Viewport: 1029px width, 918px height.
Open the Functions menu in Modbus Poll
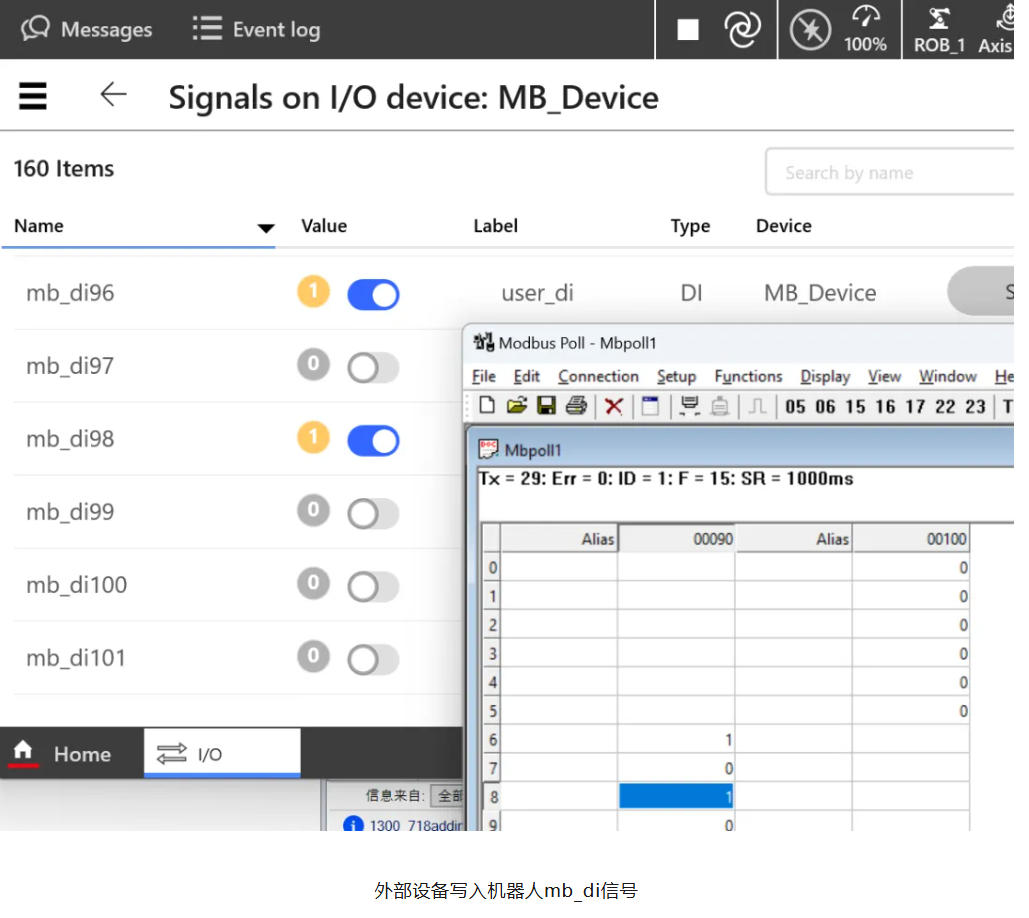748,376
